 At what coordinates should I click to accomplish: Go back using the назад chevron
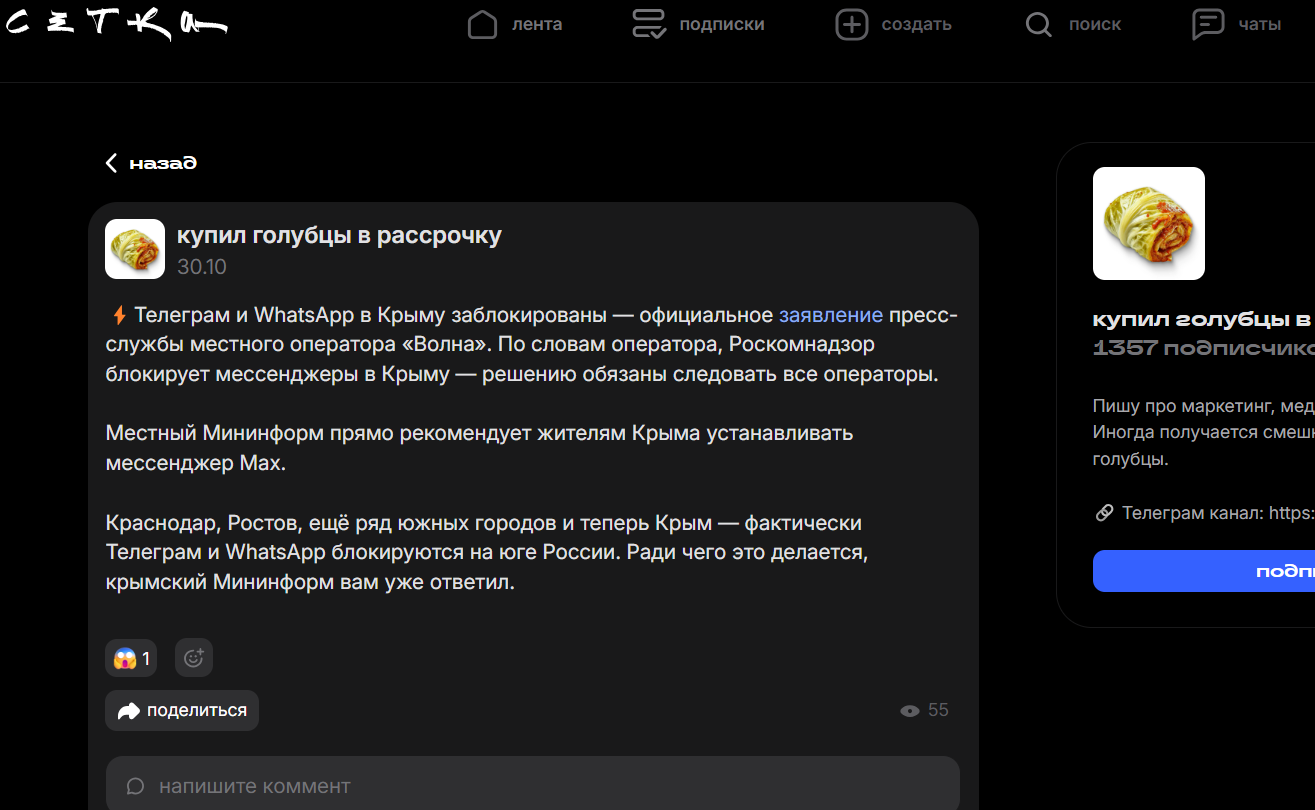coord(112,163)
